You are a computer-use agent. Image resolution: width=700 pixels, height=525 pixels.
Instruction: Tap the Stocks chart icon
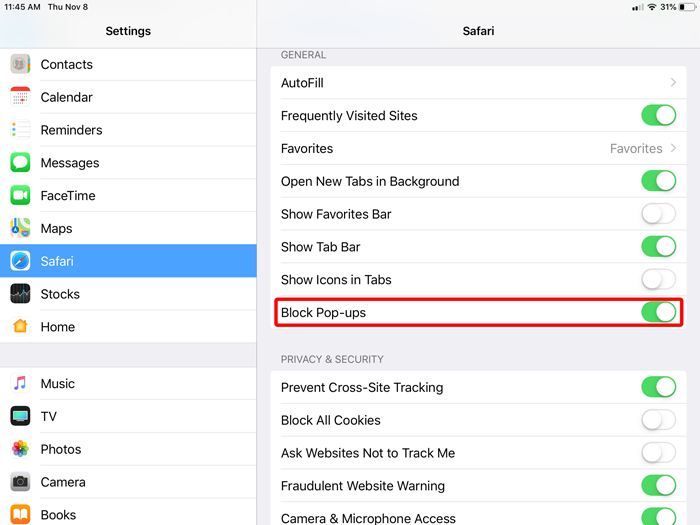20,294
